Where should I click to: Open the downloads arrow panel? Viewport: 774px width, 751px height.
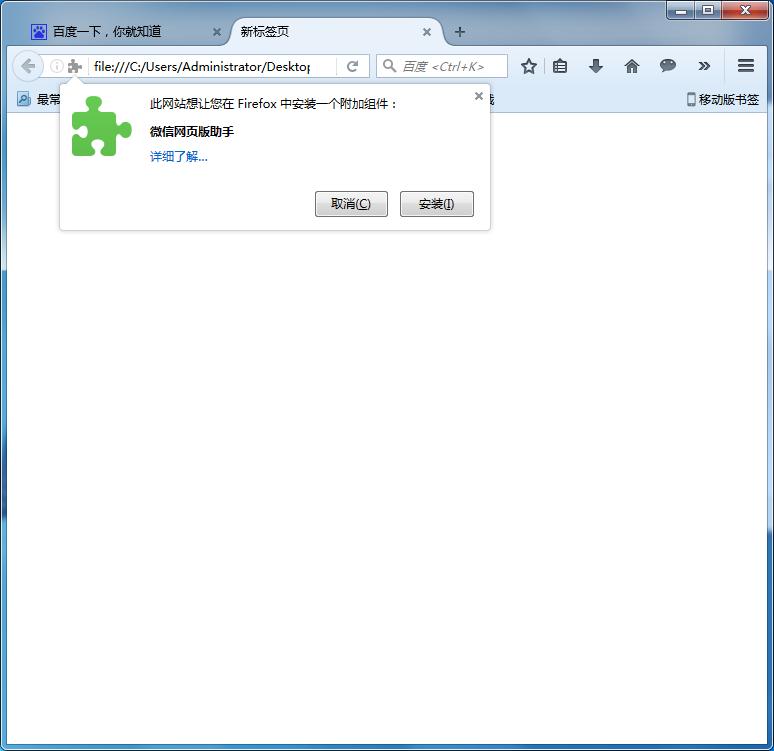(x=596, y=66)
